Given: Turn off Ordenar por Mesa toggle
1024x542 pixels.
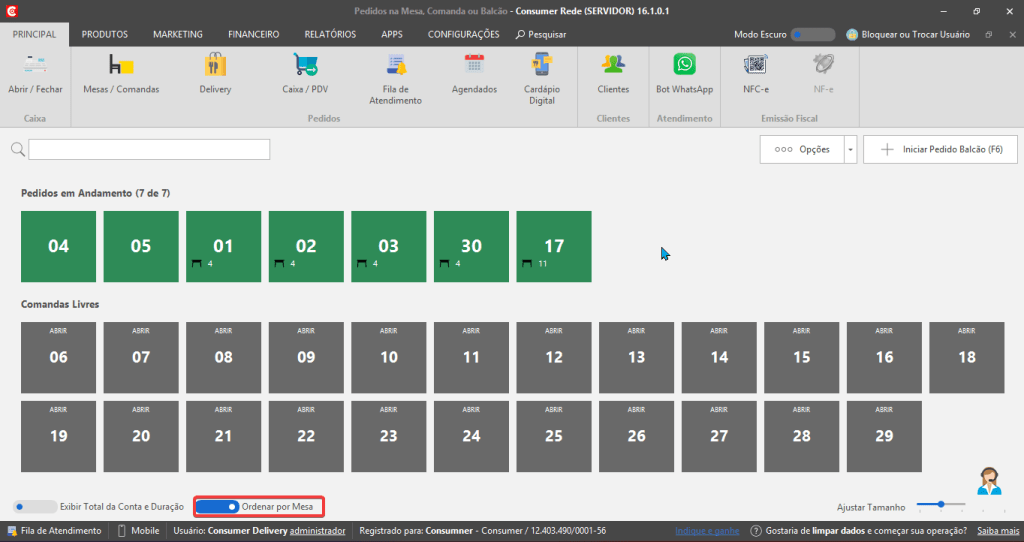Looking at the screenshot, I should pyautogui.click(x=217, y=507).
